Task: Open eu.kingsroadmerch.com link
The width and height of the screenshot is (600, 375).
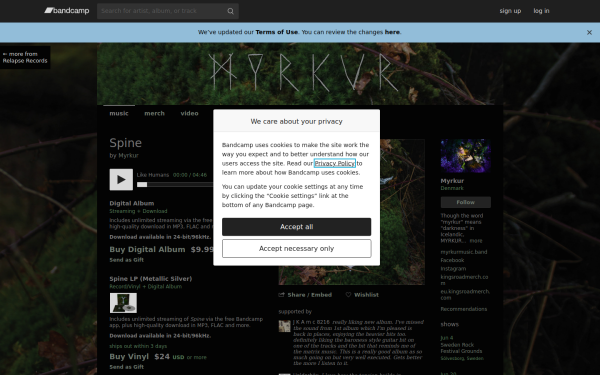Action: pos(465,294)
